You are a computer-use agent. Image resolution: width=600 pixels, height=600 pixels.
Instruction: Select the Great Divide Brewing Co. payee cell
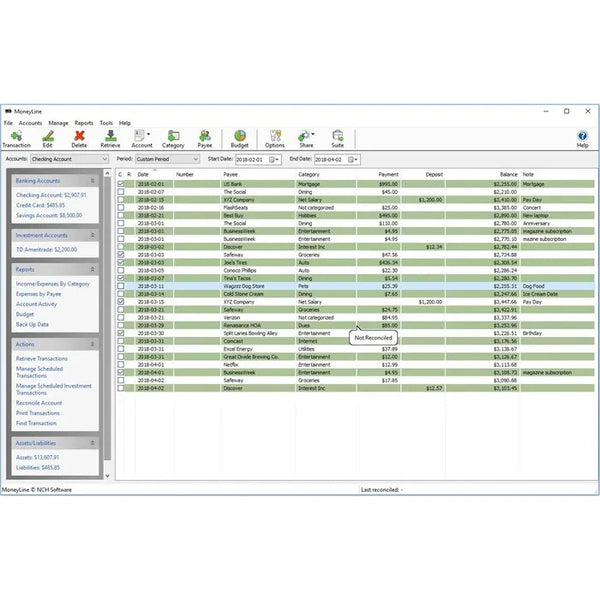[258, 357]
